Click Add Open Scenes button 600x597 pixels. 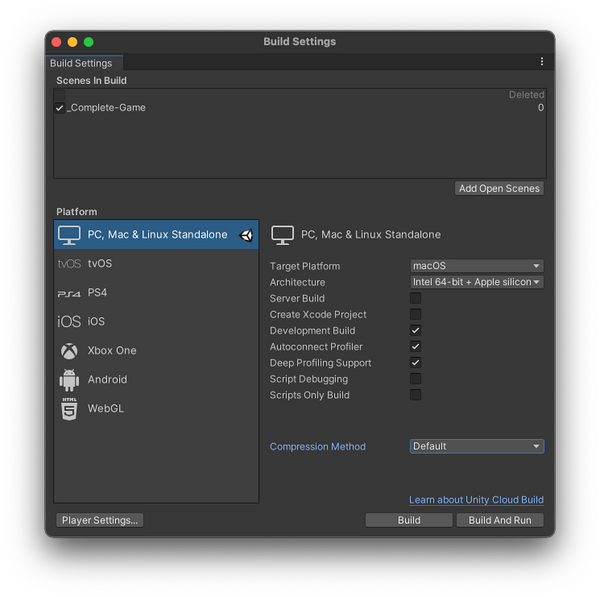(499, 189)
